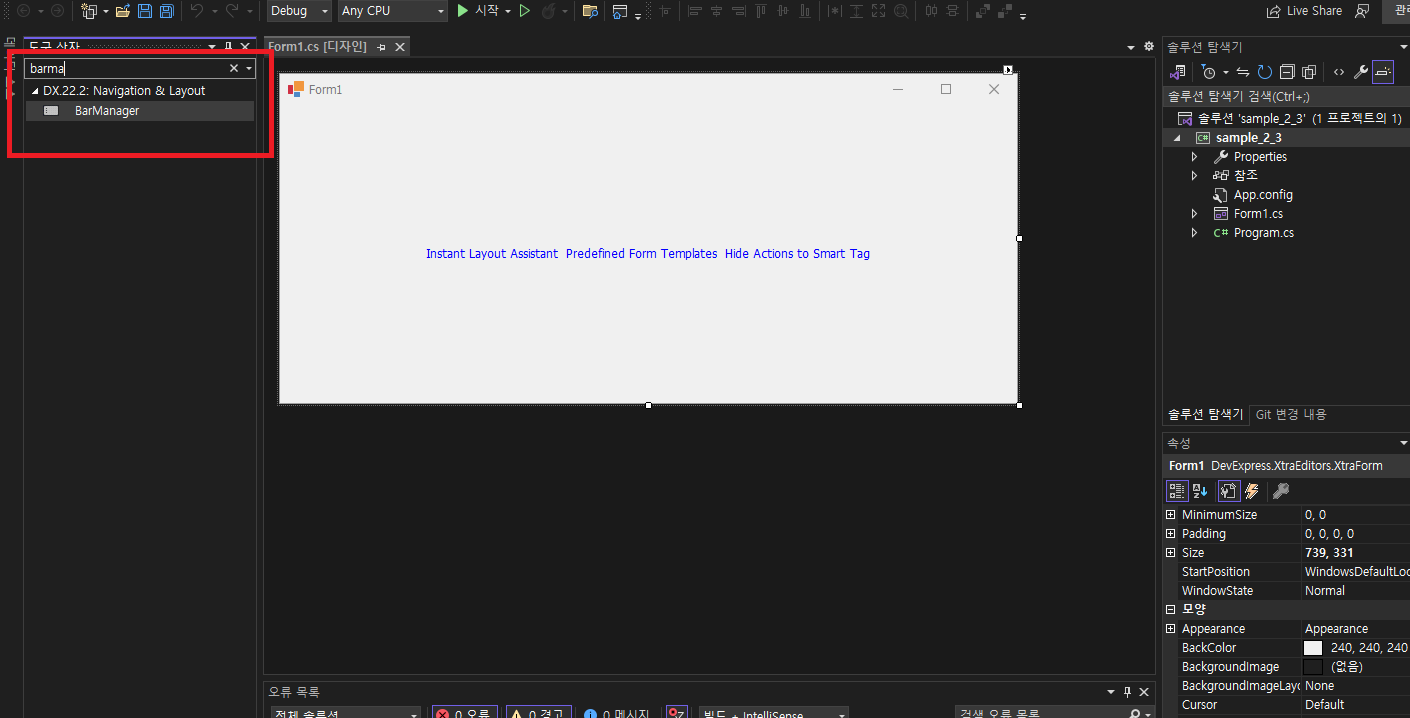The width and height of the screenshot is (1410, 718).
Task: Open the active documents list dropdown arrow
Action: (1131, 47)
